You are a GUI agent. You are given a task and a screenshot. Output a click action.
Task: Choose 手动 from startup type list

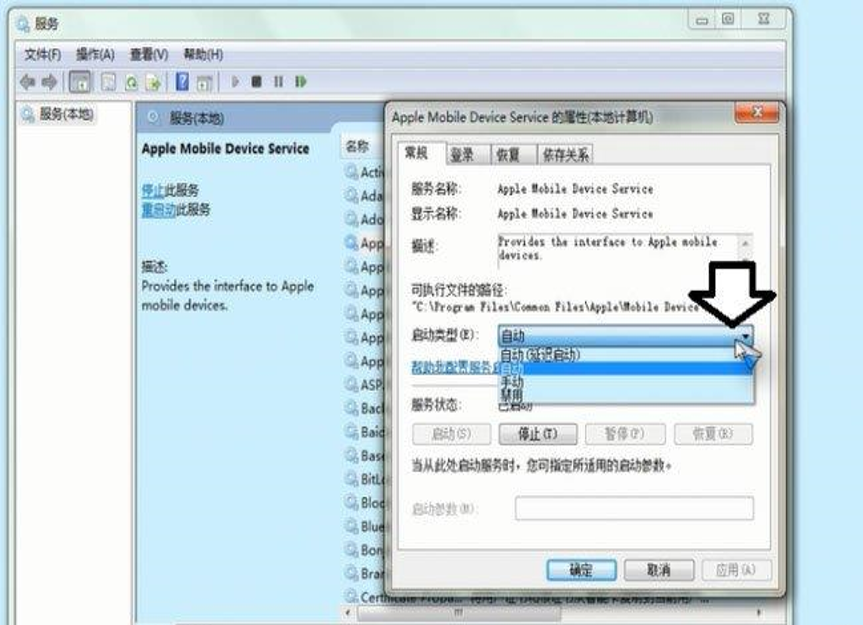click(x=626, y=381)
